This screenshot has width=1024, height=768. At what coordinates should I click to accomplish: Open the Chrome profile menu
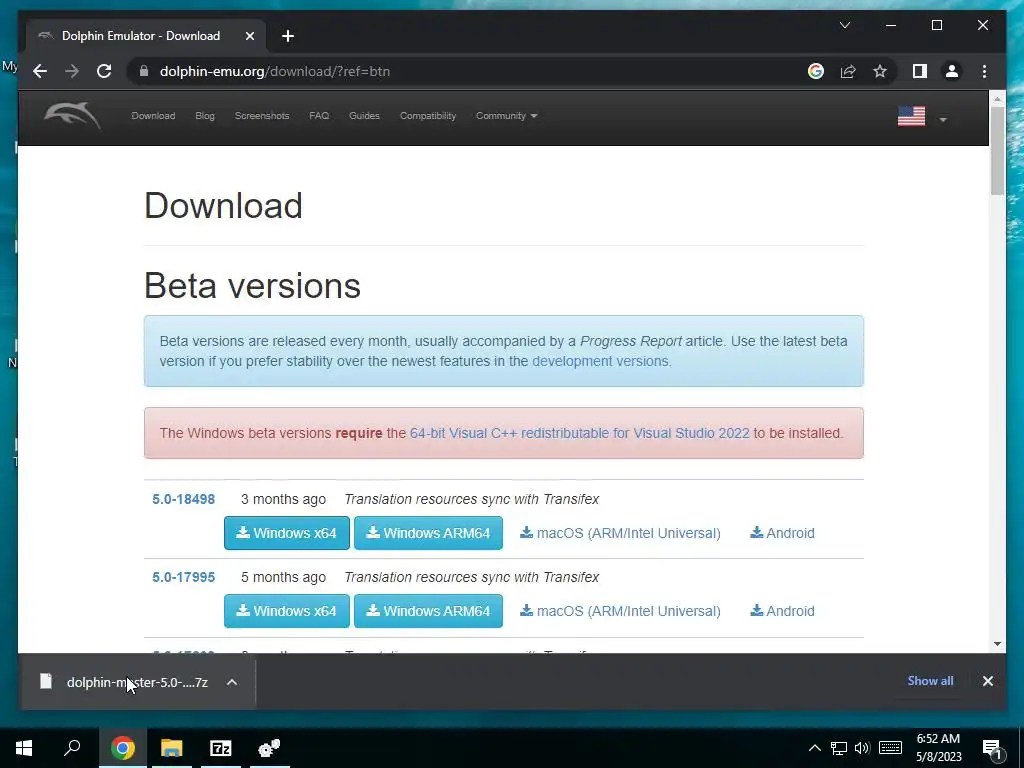click(952, 71)
